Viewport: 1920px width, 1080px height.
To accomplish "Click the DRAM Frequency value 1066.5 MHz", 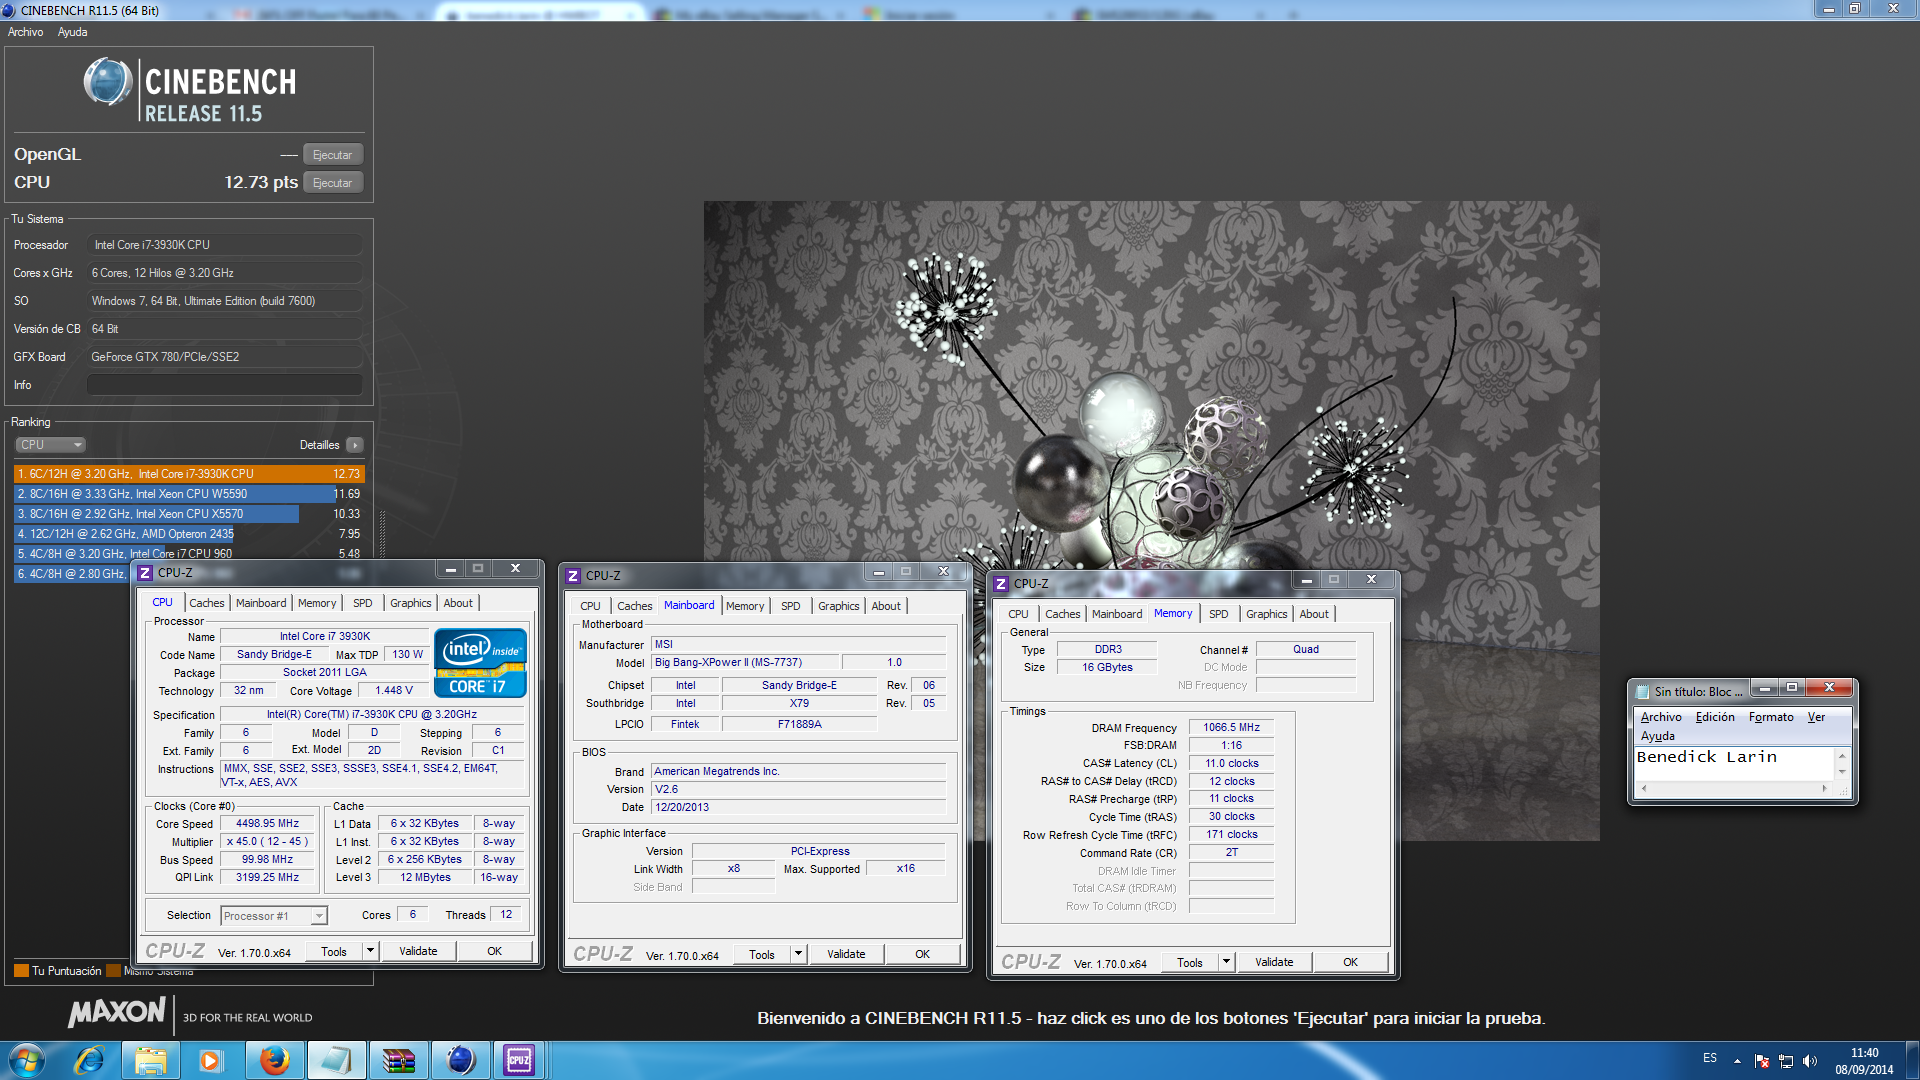I will [1231, 728].
